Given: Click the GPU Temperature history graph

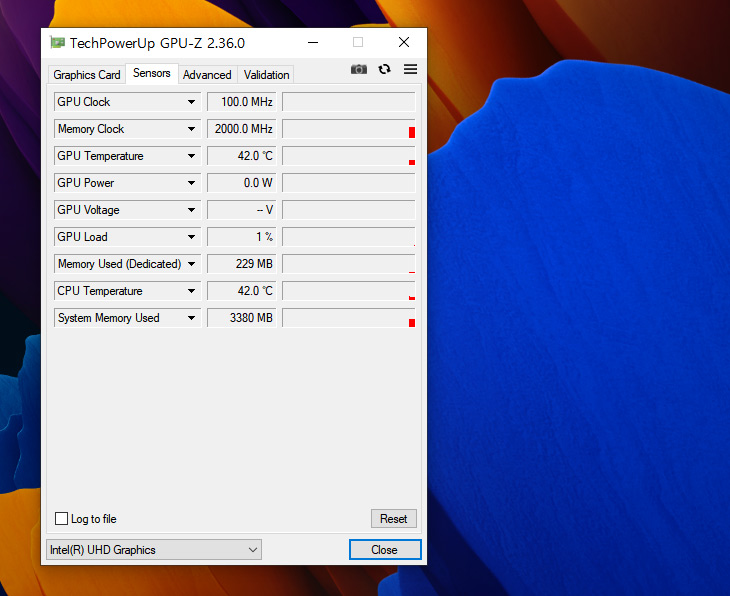Looking at the screenshot, I should [349, 156].
